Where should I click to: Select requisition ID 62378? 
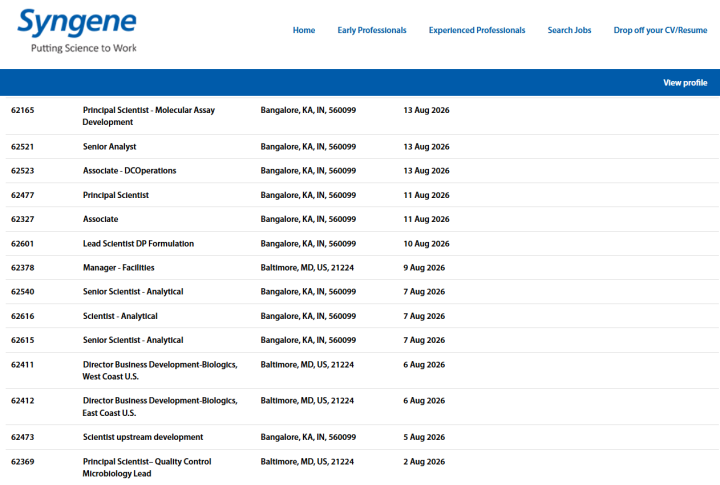coord(22,268)
